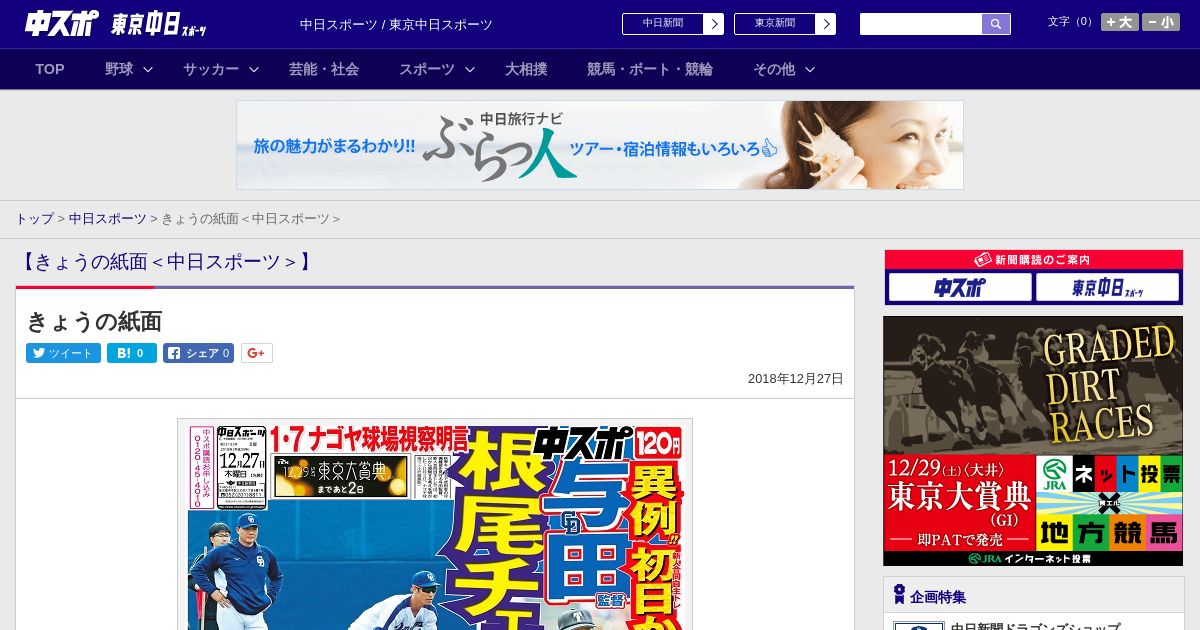
Task: Click the Google+ share button
Action: pos(257,353)
